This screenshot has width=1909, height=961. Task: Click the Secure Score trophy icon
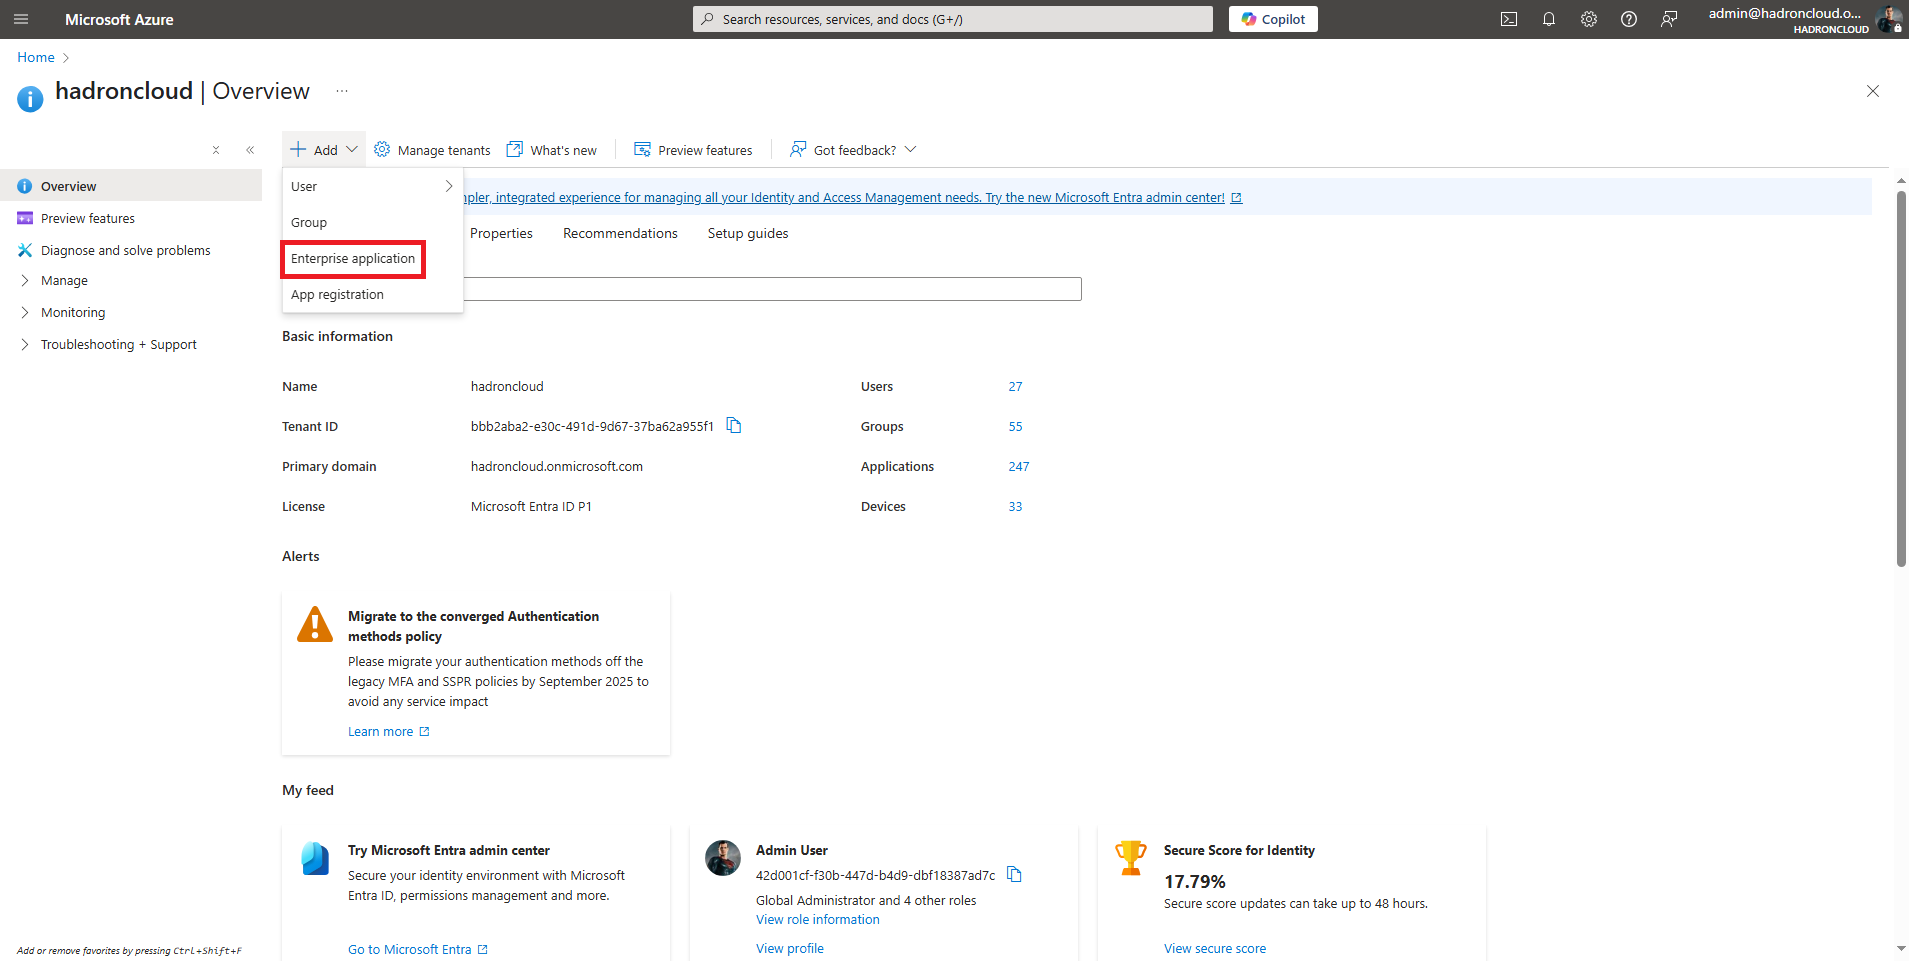click(1131, 858)
